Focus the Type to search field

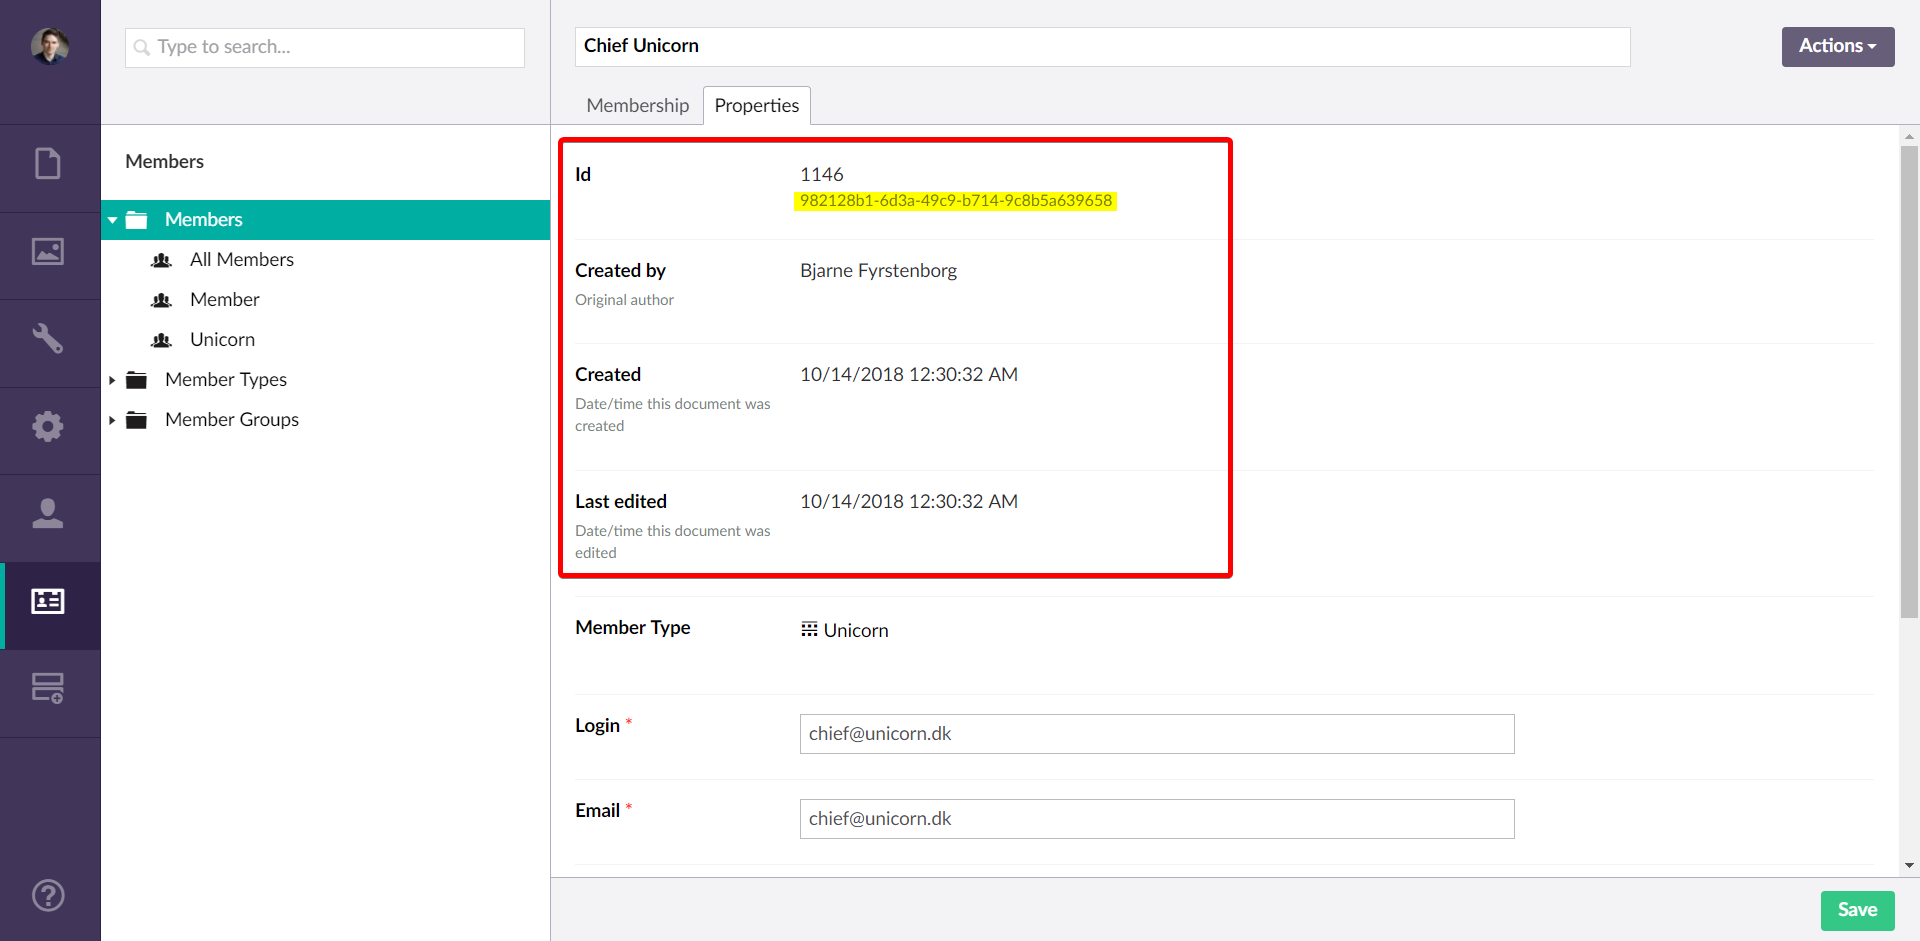tap(325, 47)
